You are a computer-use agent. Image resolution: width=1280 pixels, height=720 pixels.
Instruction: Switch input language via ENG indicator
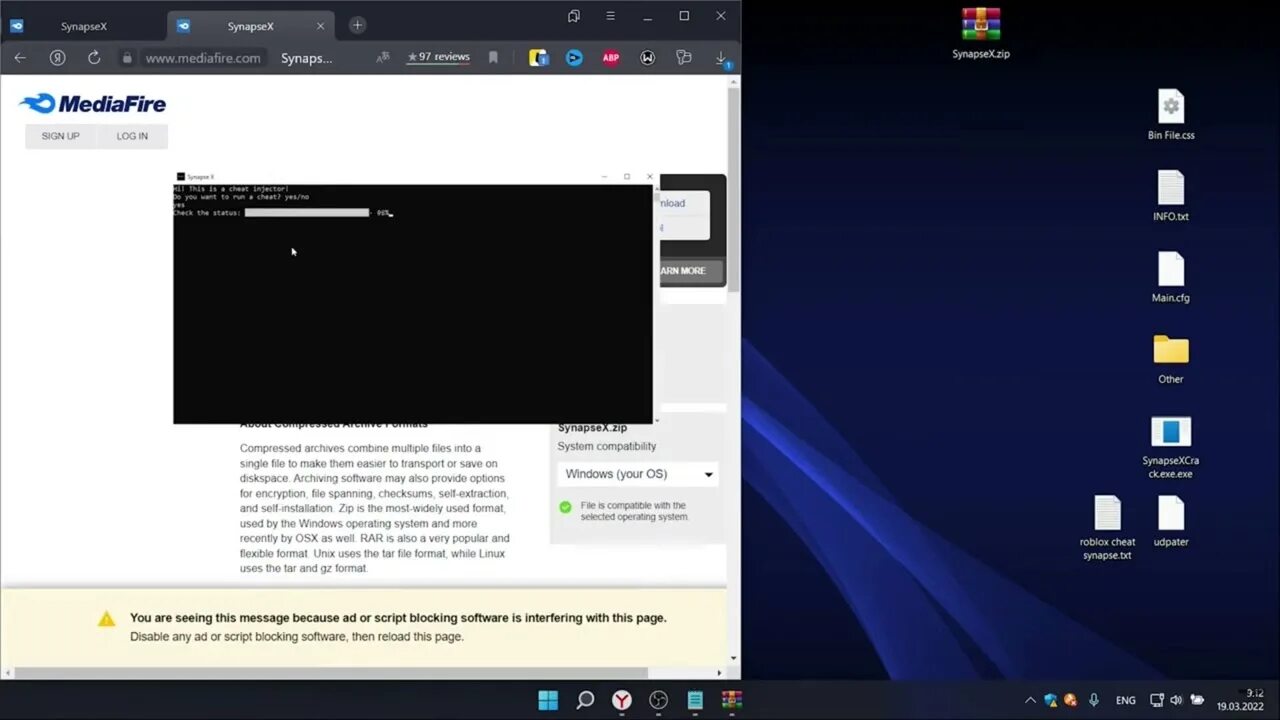coord(1126,700)
